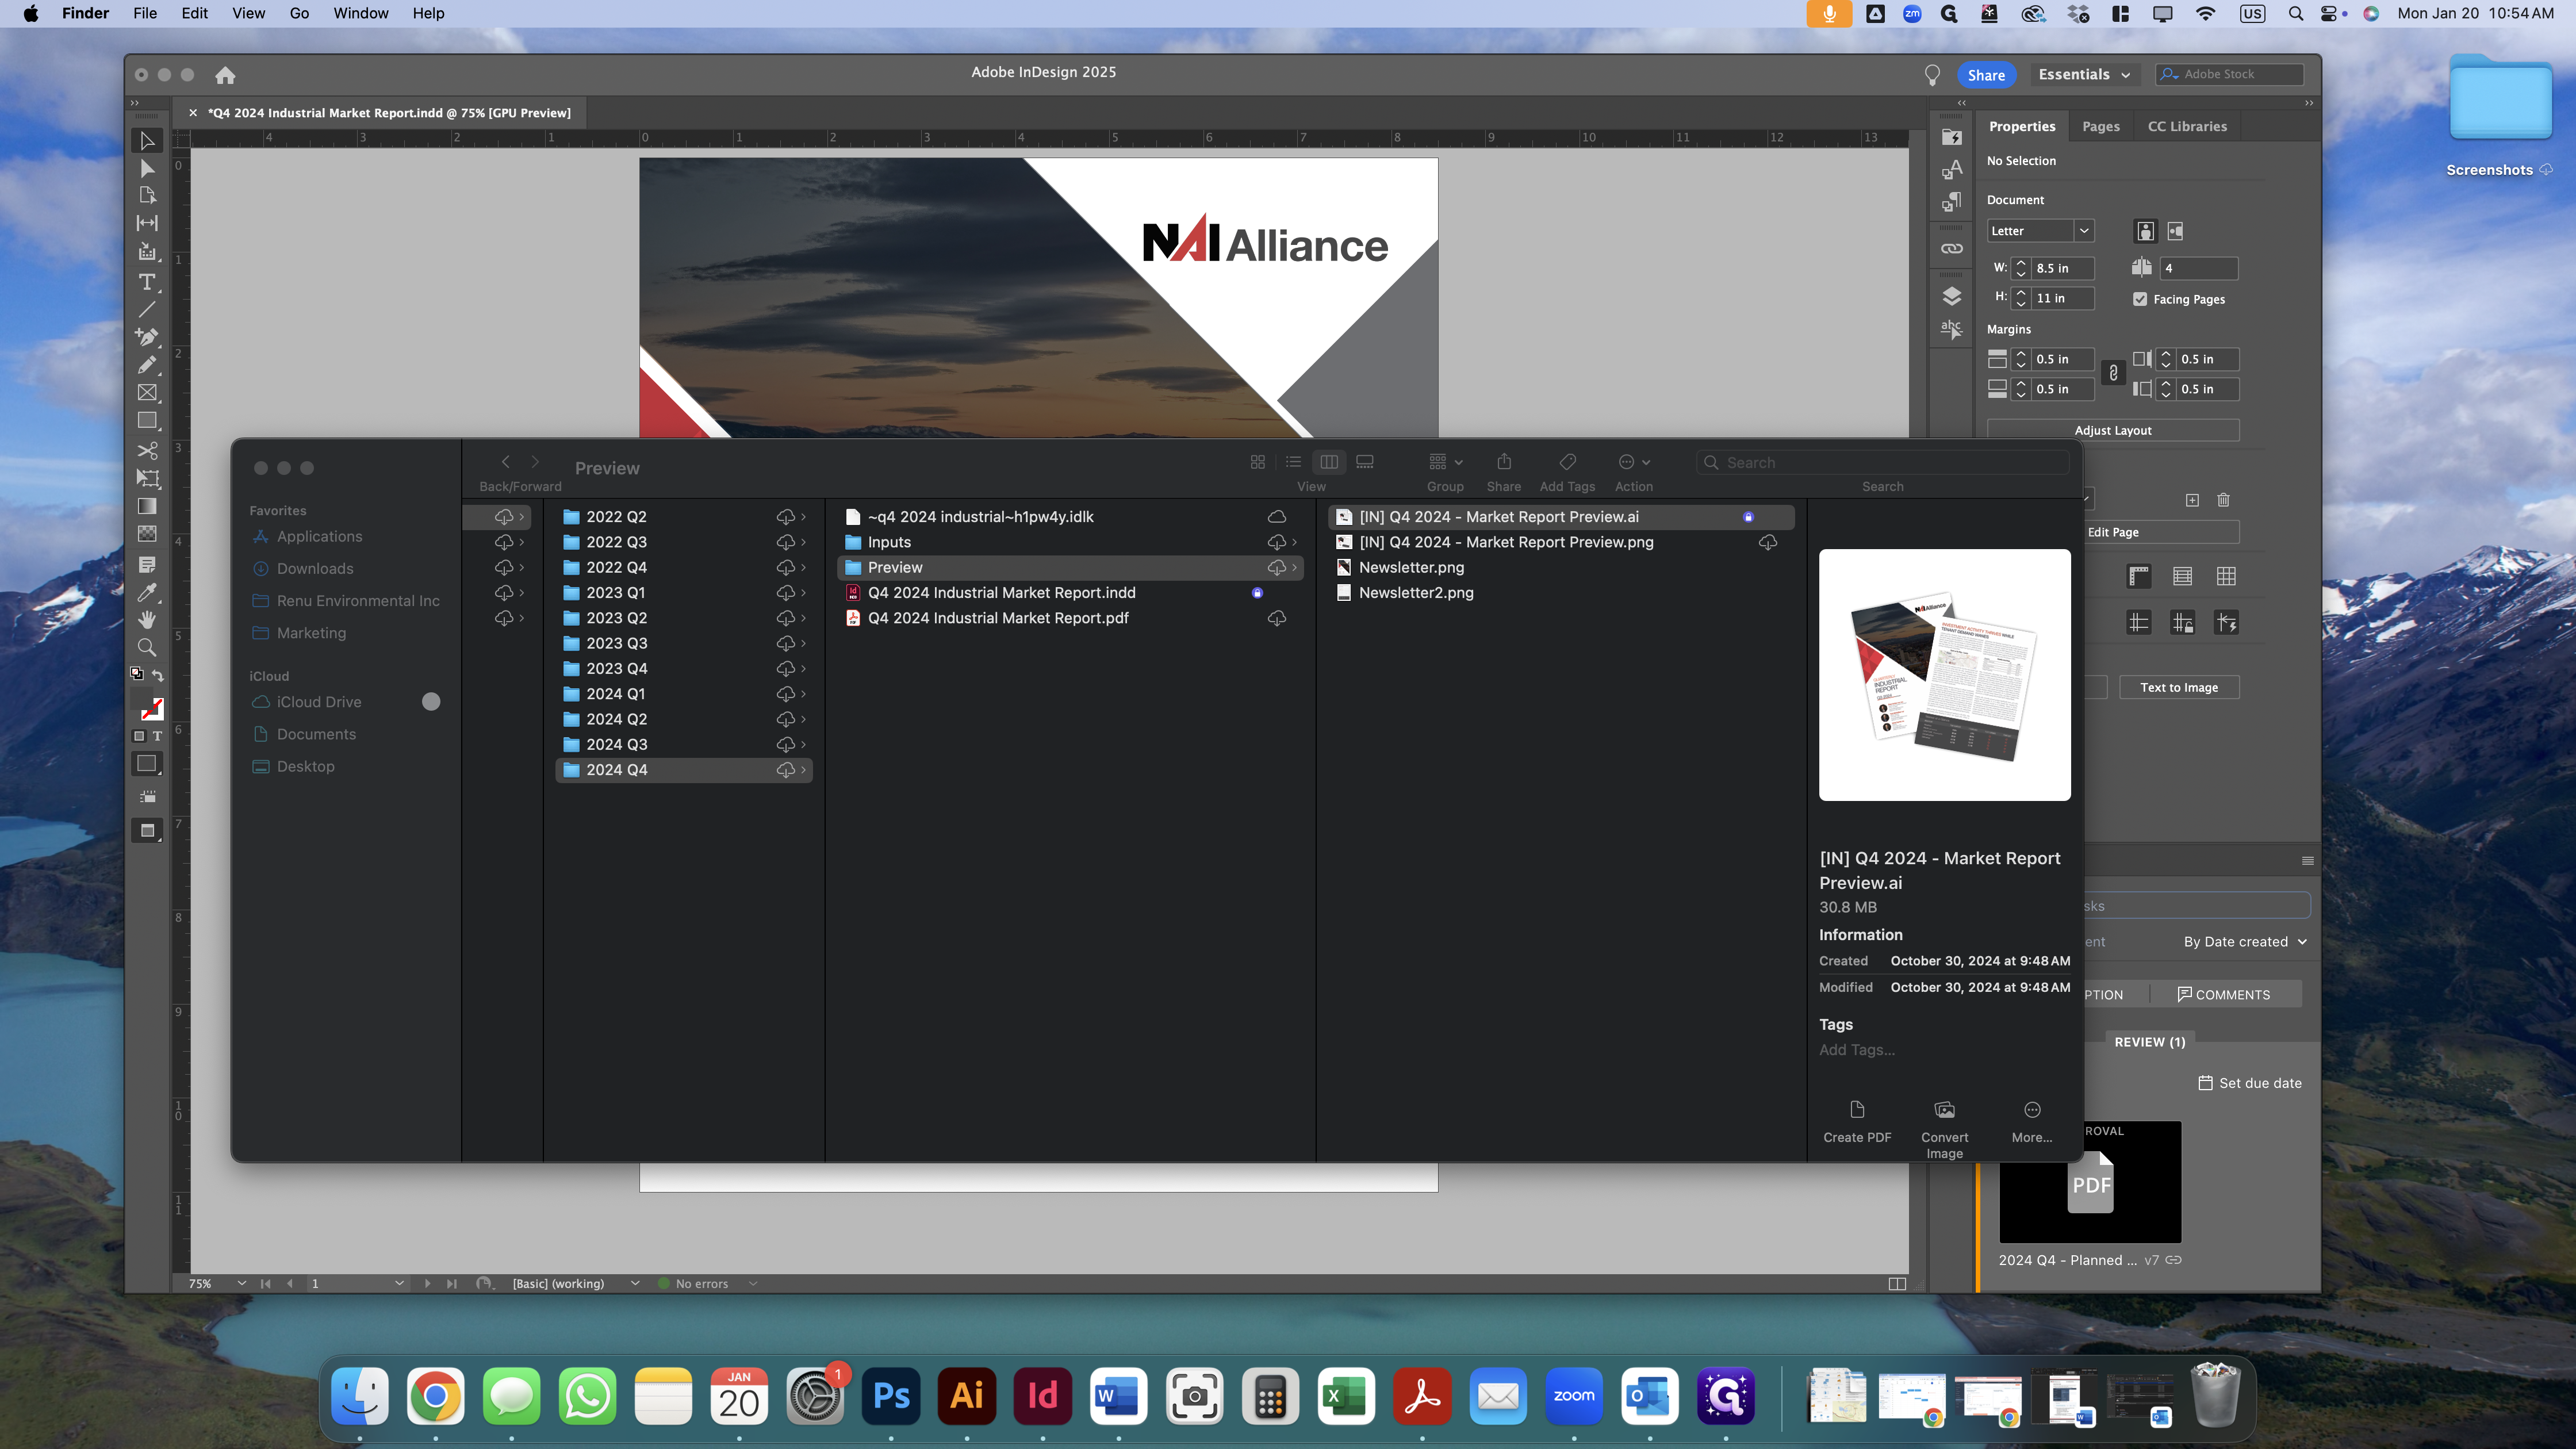Switch Finder to column view

click(x=1329, y=462)
